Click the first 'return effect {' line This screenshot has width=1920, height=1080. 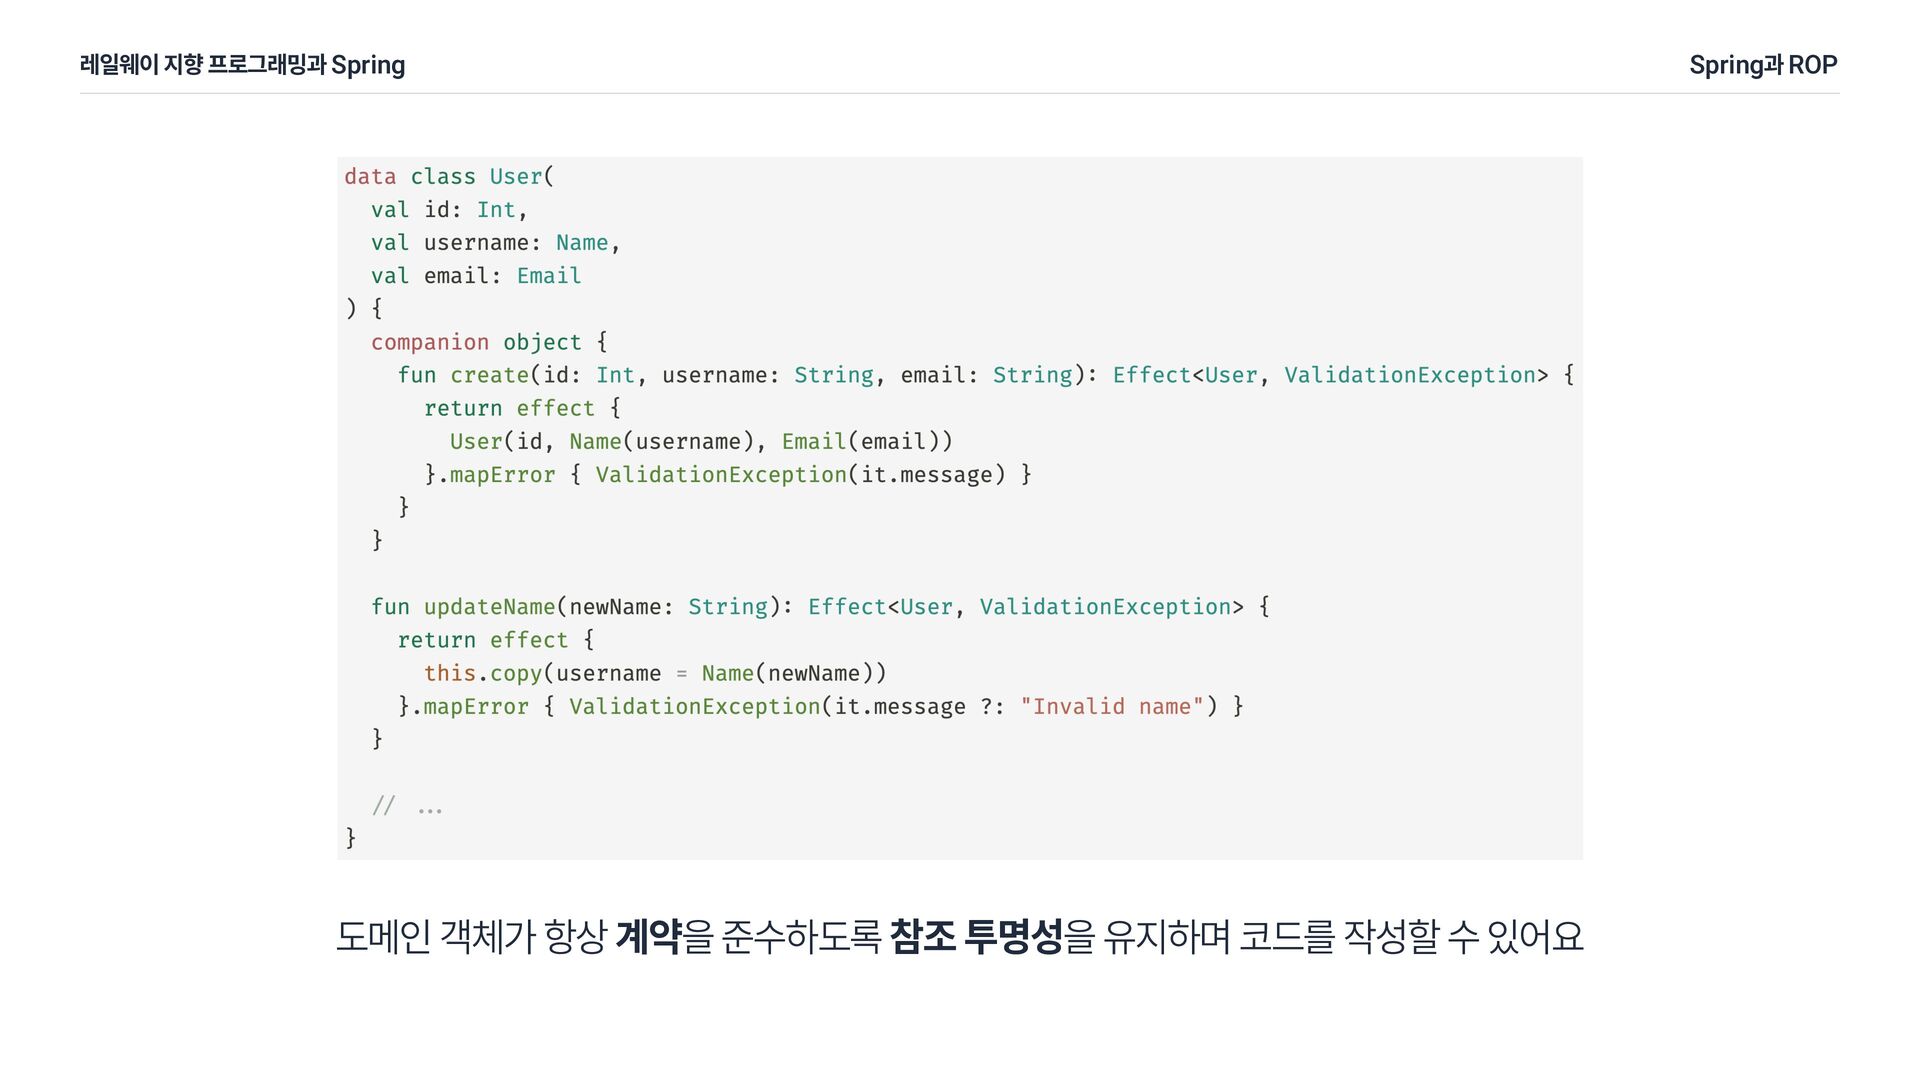tap(522, 408)
